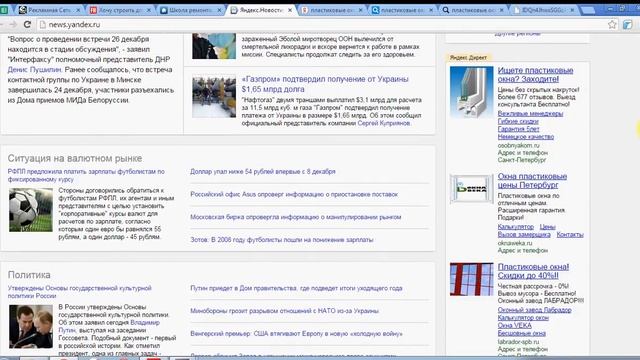Image resolution: width=640 pixels, height=360 pixels.
Task: Switch to the Школа ремонта tab
Action: click(191, 10)
